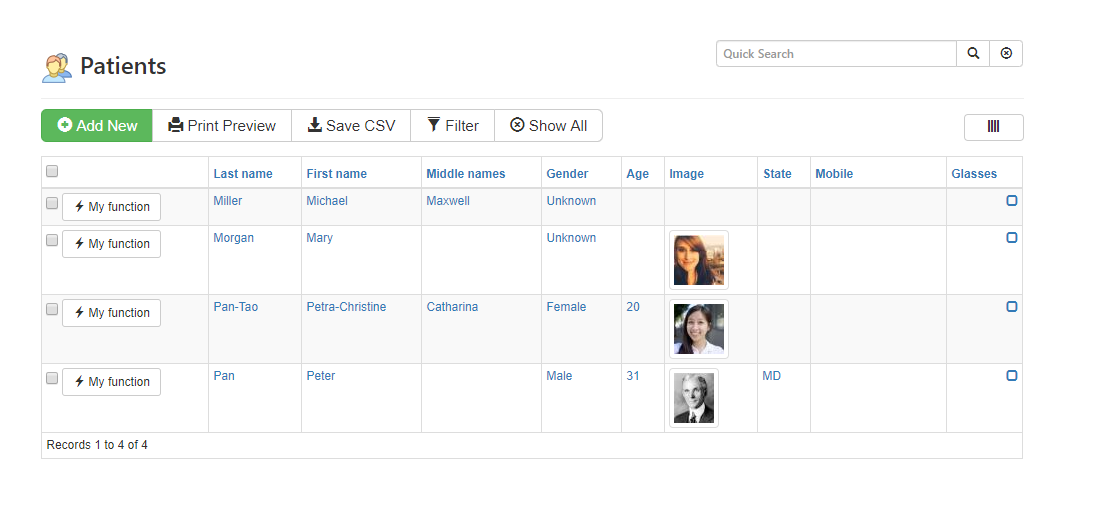Open Mary Morgan's photo thumbnail

699,260
